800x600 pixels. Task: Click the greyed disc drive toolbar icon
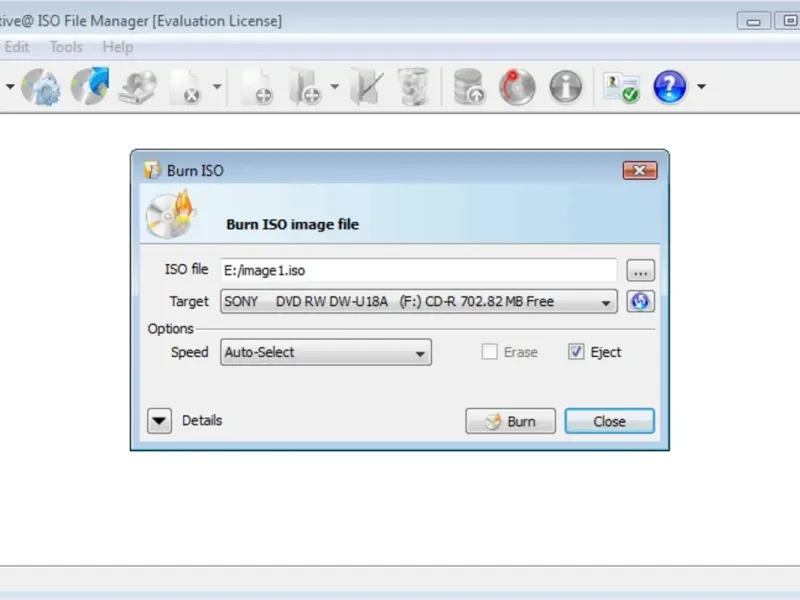[138, 88]
